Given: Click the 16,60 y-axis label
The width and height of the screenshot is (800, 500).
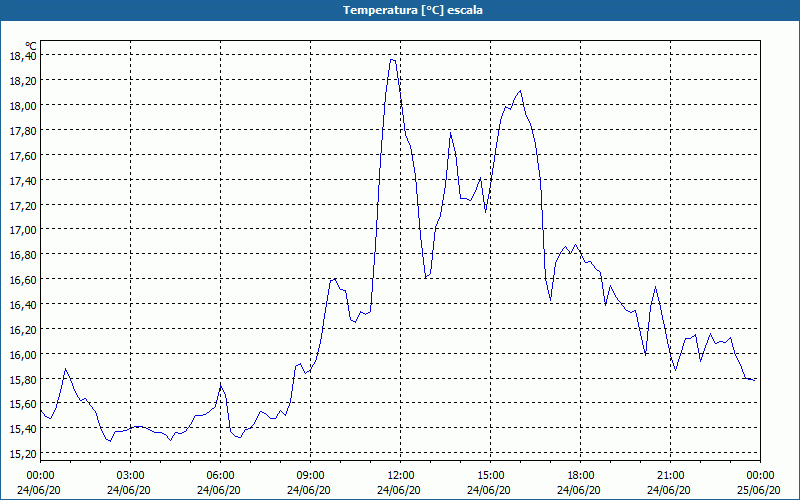Looking at the screenshot, I should point(23,280).
